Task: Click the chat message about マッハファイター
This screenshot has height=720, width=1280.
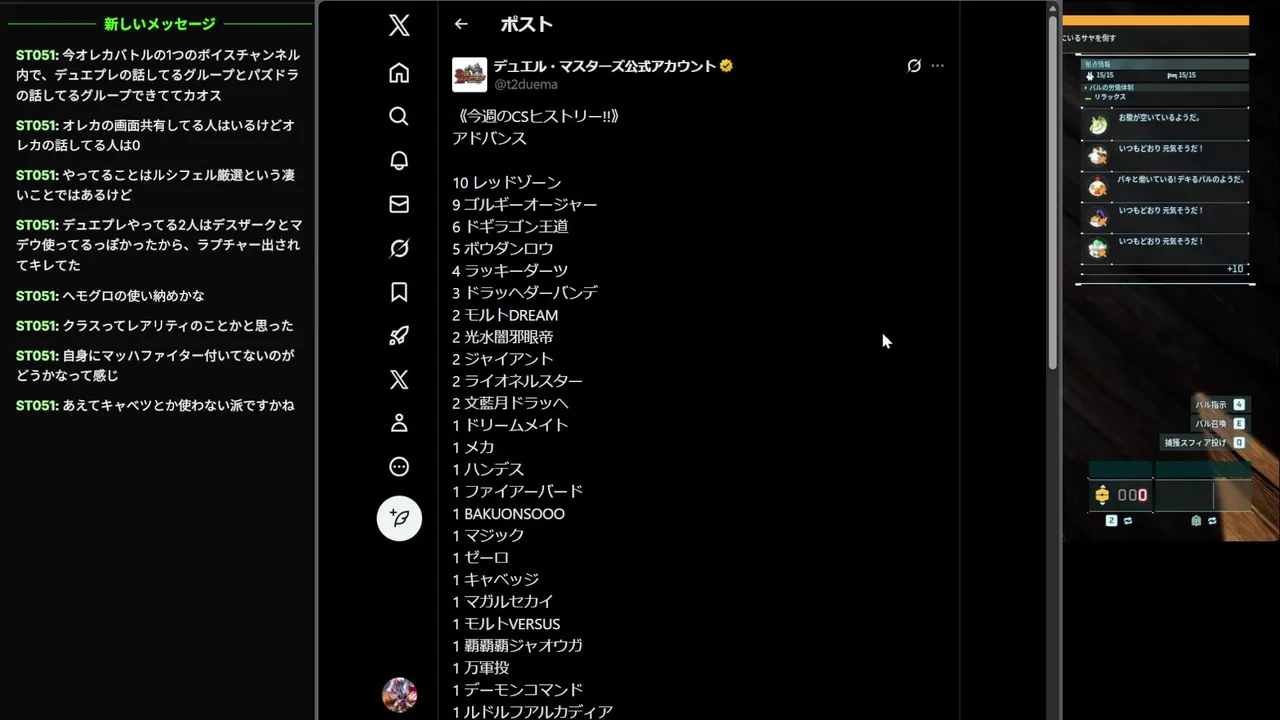Action: tap(155, 366)
